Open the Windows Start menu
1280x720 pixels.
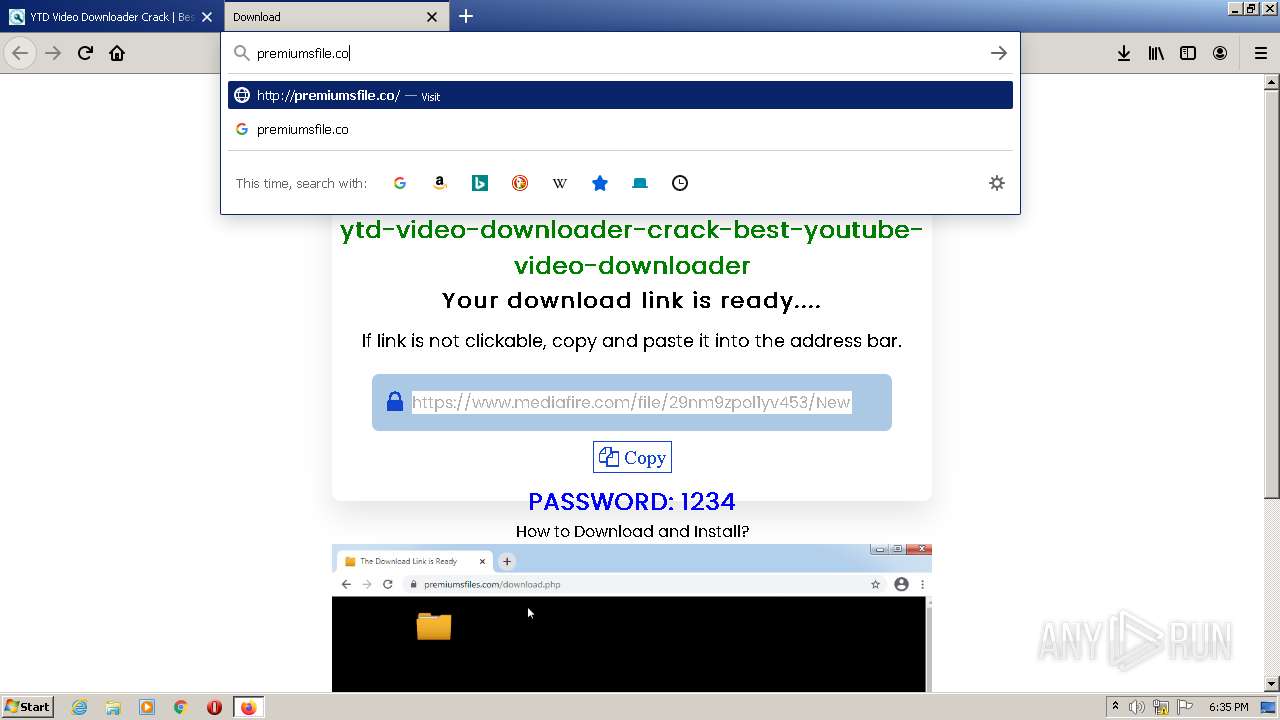tap(28, 706)
